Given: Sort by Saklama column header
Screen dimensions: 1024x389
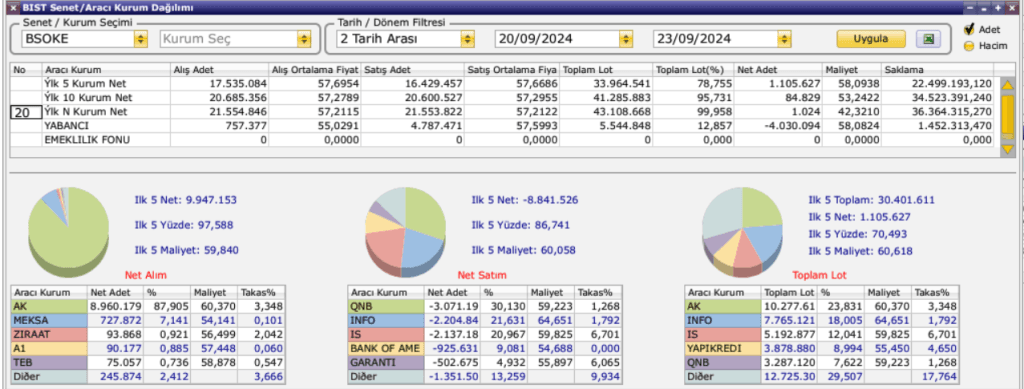Looking at the screenshot, I should click(937, 69).
